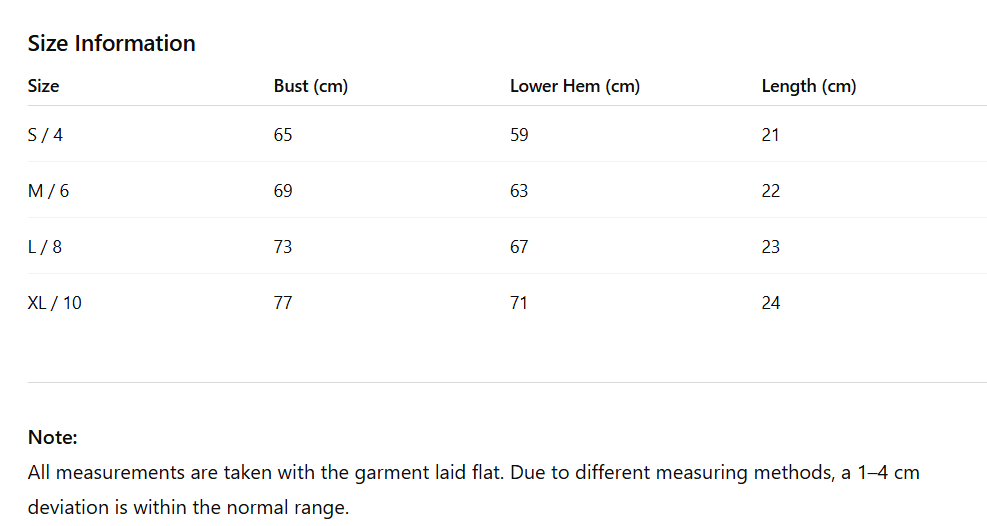Screen dimensions: 987x526
Task: Click length value 24
Action: (x=770, y=303)
